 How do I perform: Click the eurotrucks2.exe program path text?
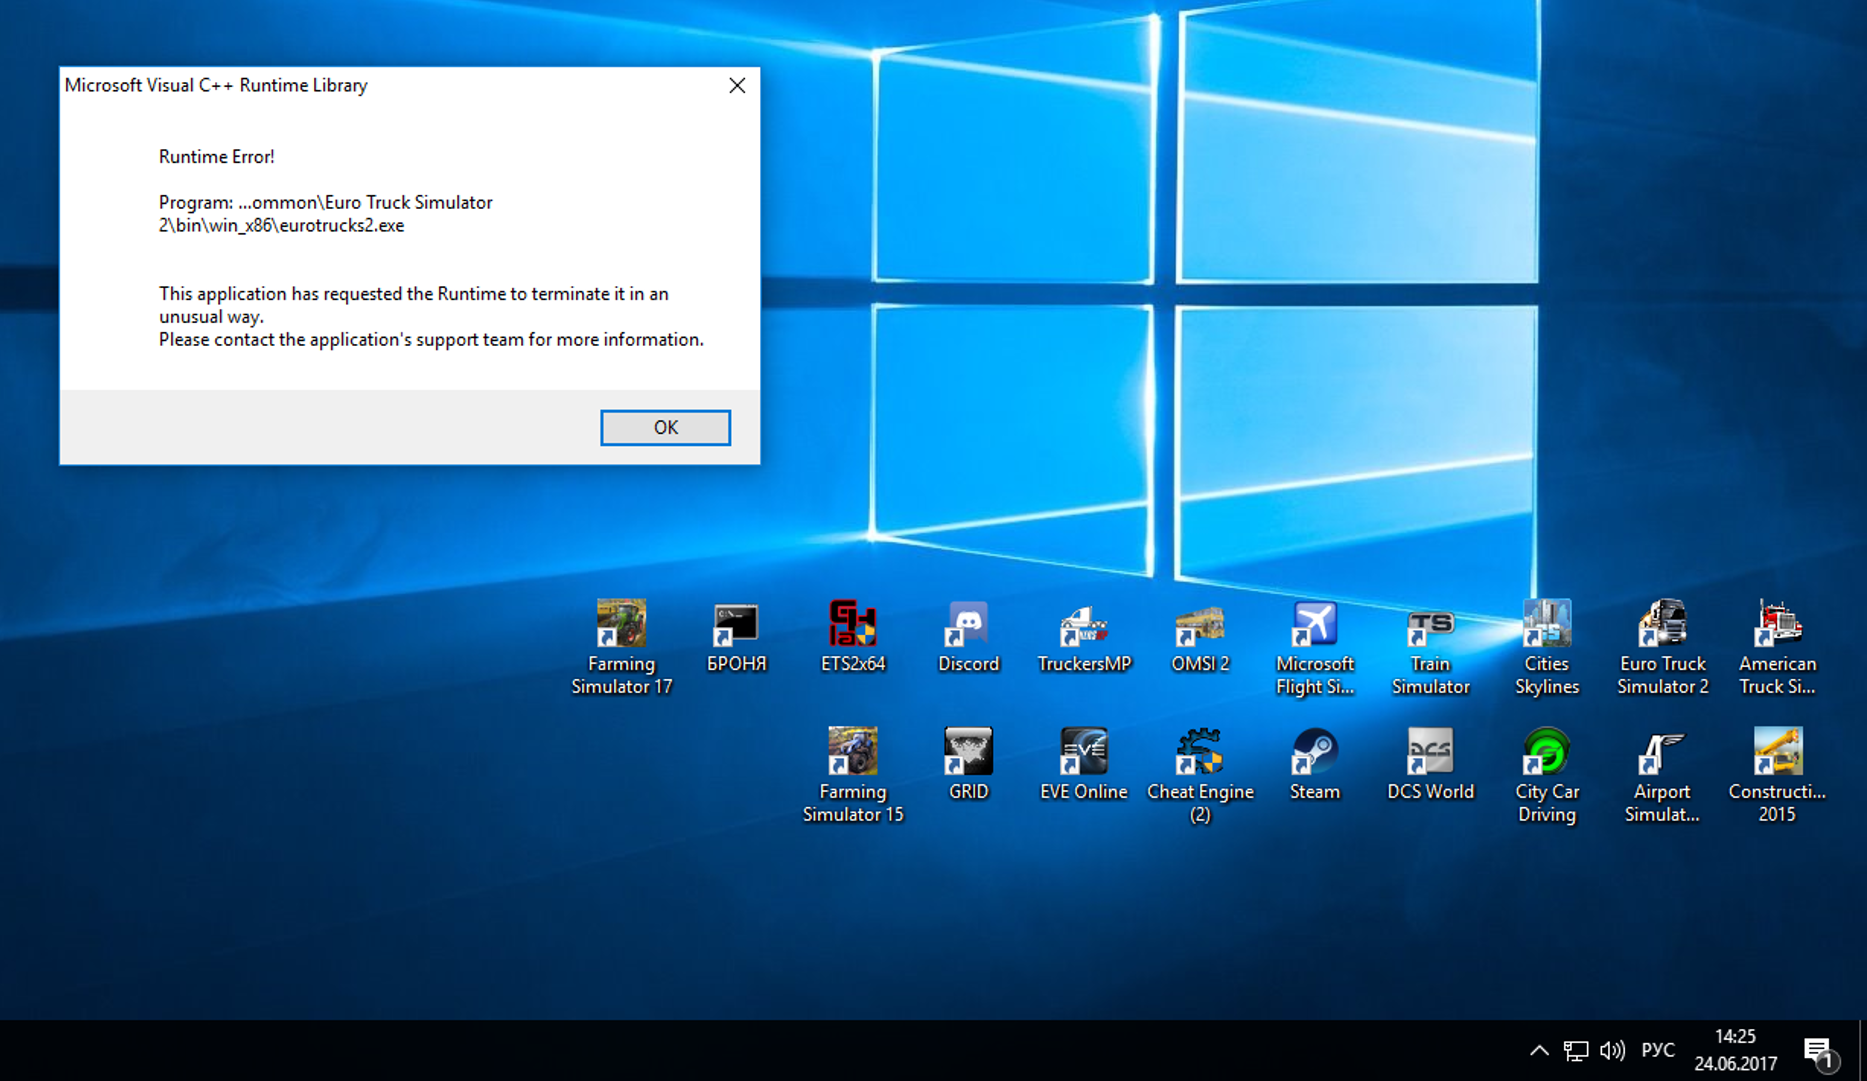click(326, 214)
